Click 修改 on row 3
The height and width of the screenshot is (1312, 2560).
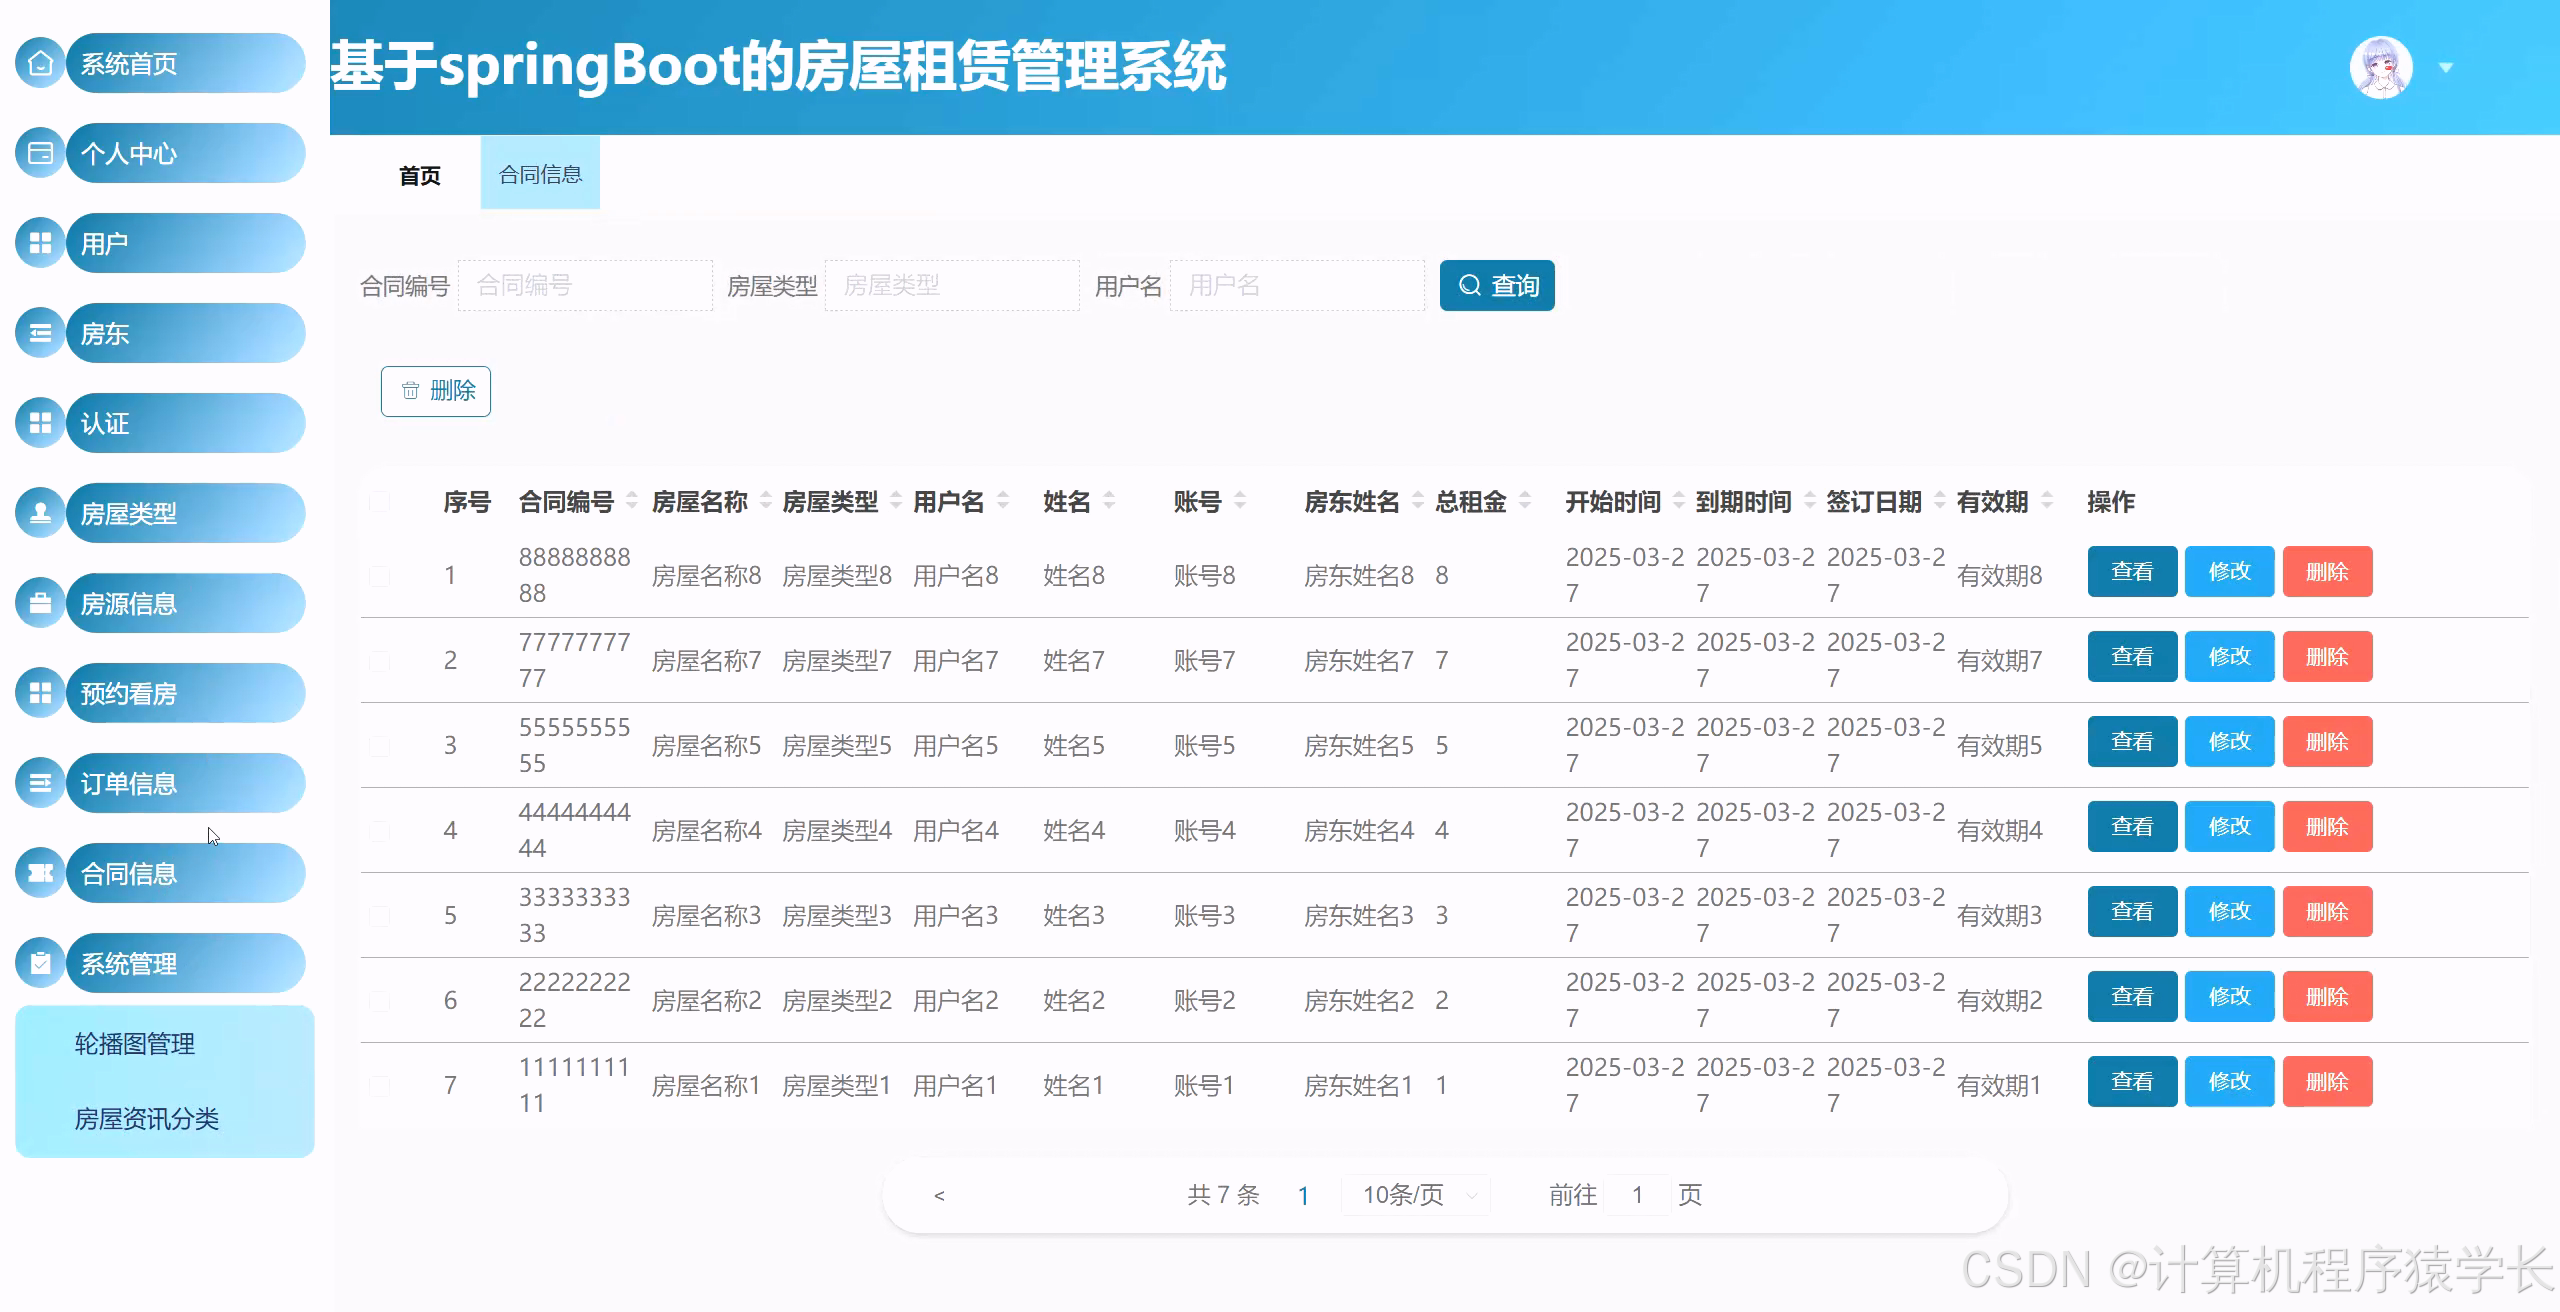pyautogui.click(x=2229, y=741)
